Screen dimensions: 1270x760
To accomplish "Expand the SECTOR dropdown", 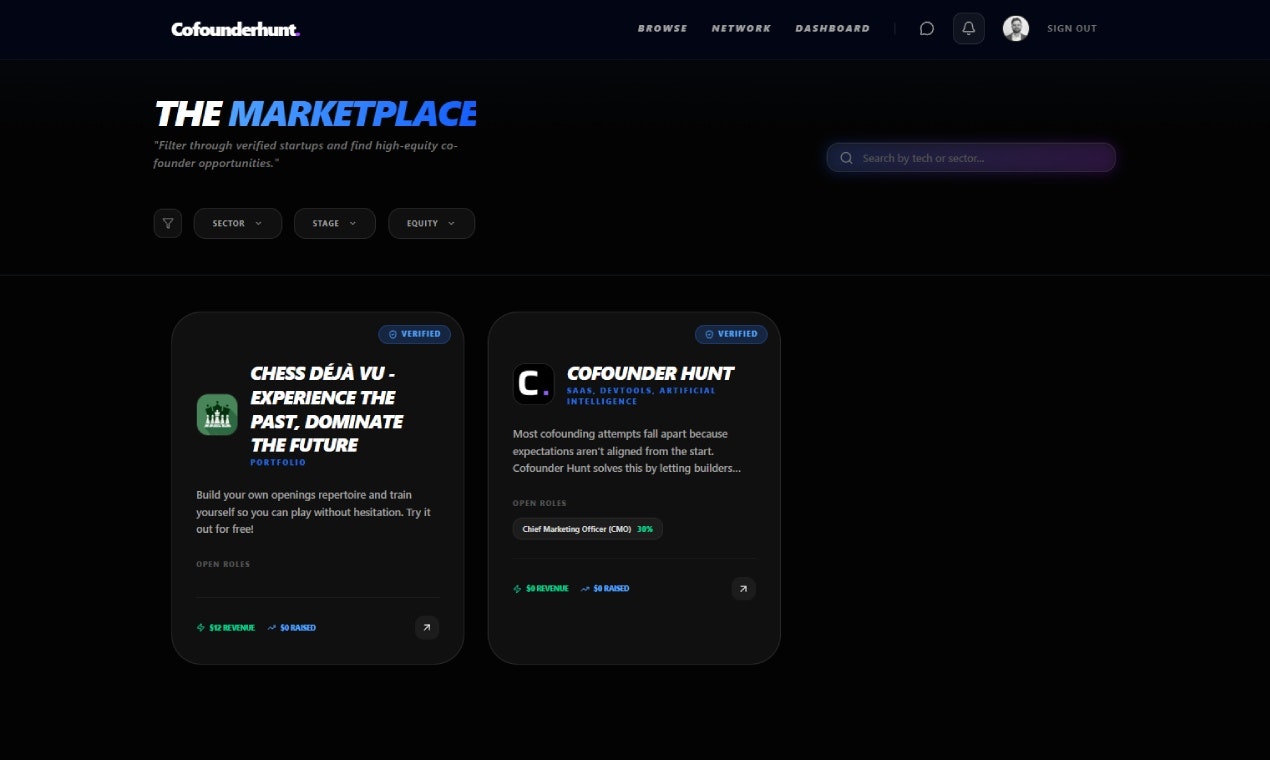I will point(237,223).
